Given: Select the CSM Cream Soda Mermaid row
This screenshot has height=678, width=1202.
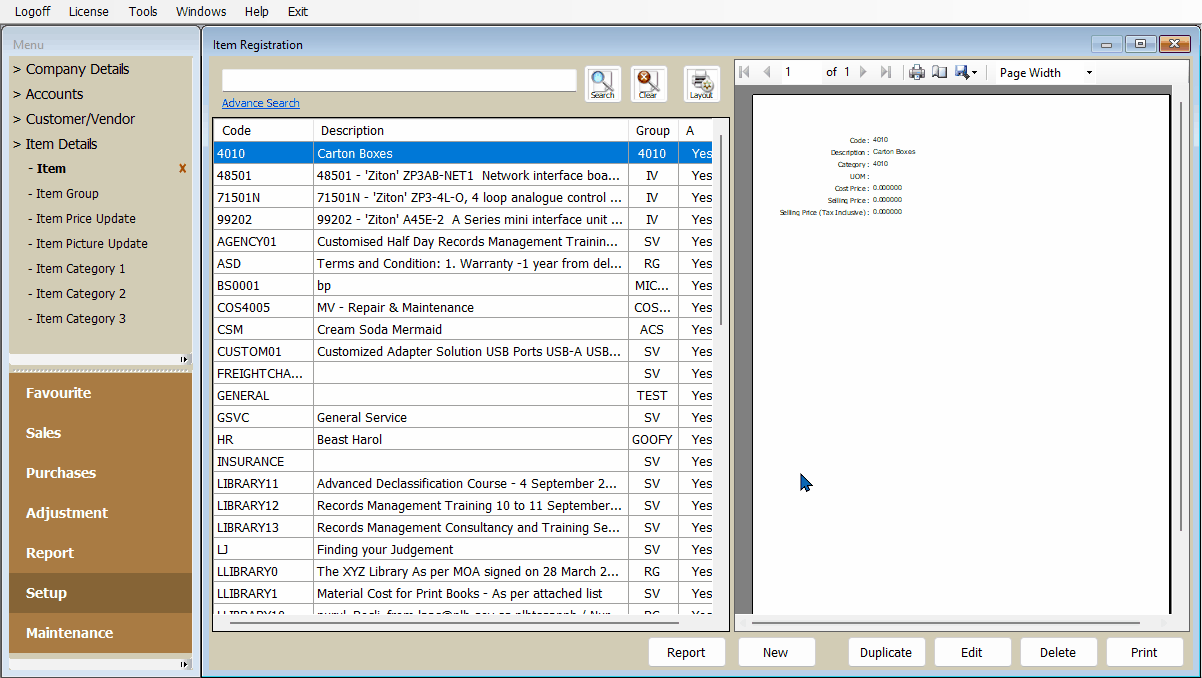Looking at the screenshot, I should click(465, 330).
